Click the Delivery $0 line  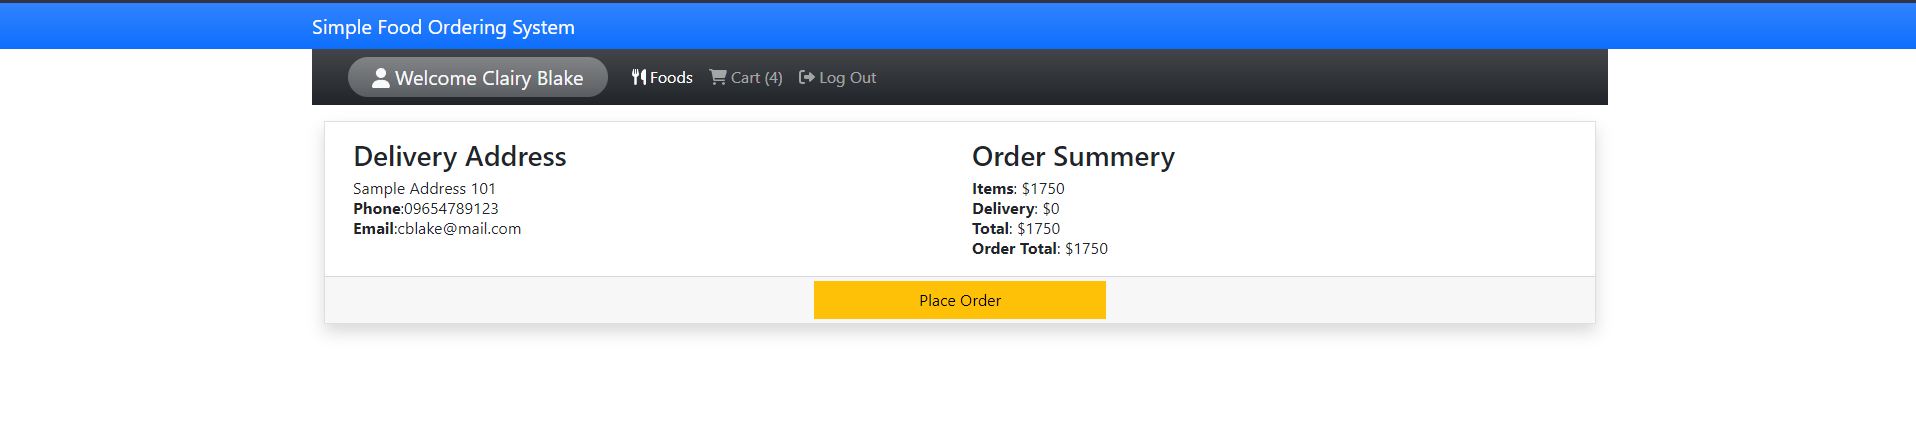click(1016, 209)
